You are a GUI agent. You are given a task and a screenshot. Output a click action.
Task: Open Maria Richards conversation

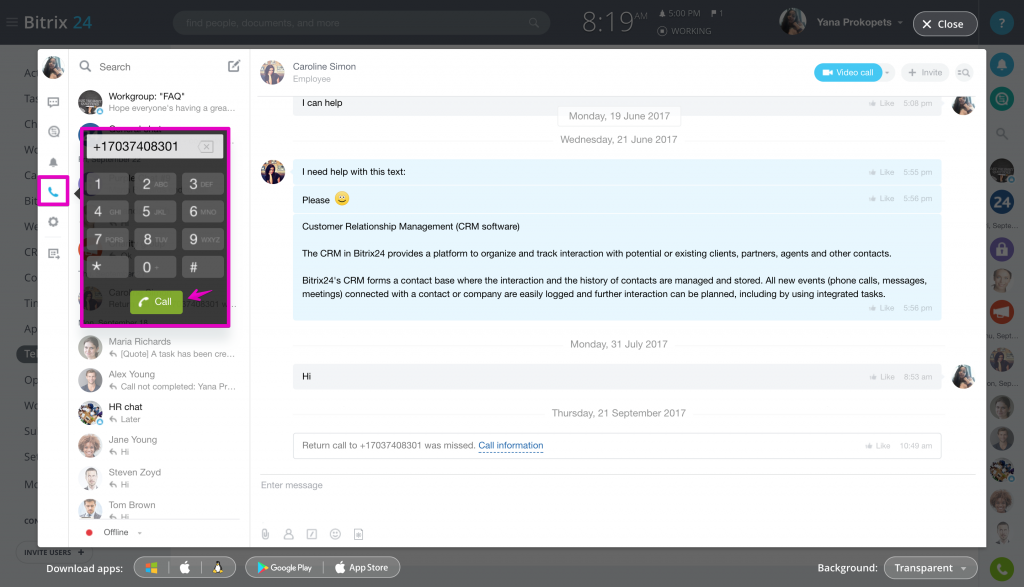pos(157,347)
